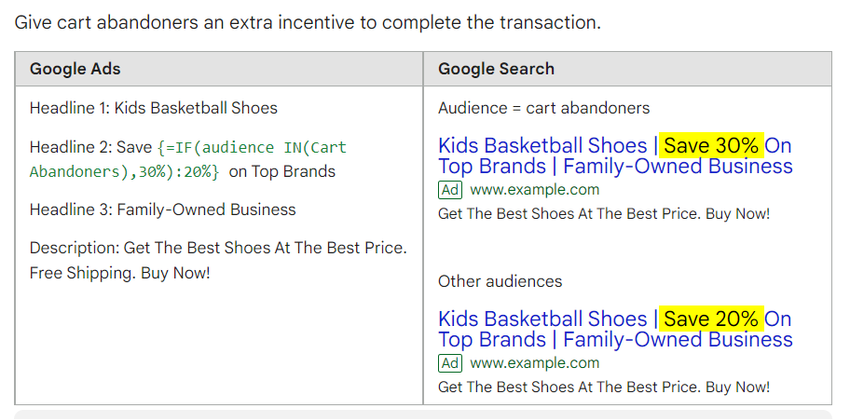Click the "Description: Get The Best Shoes" line
Viewport: 850px width, 419px height.
click(x=218, y=248)
